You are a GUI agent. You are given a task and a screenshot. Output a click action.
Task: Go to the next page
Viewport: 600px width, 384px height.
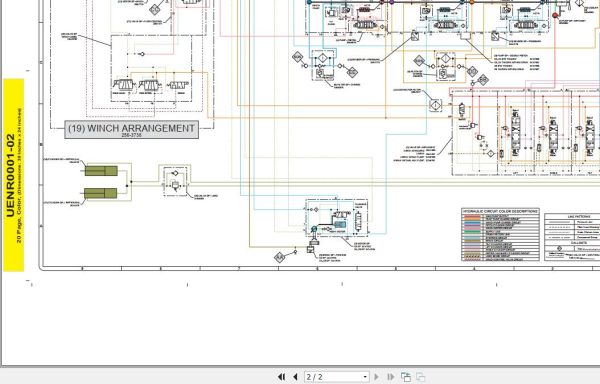376,377
